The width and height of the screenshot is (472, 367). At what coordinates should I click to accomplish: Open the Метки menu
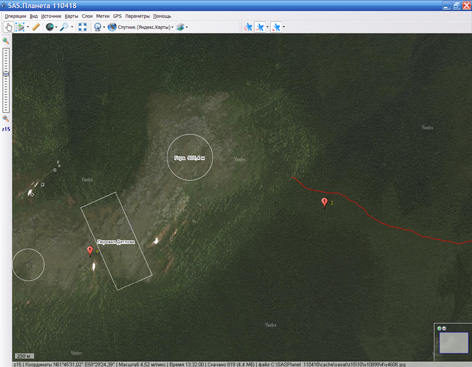(x=103, y=16)
